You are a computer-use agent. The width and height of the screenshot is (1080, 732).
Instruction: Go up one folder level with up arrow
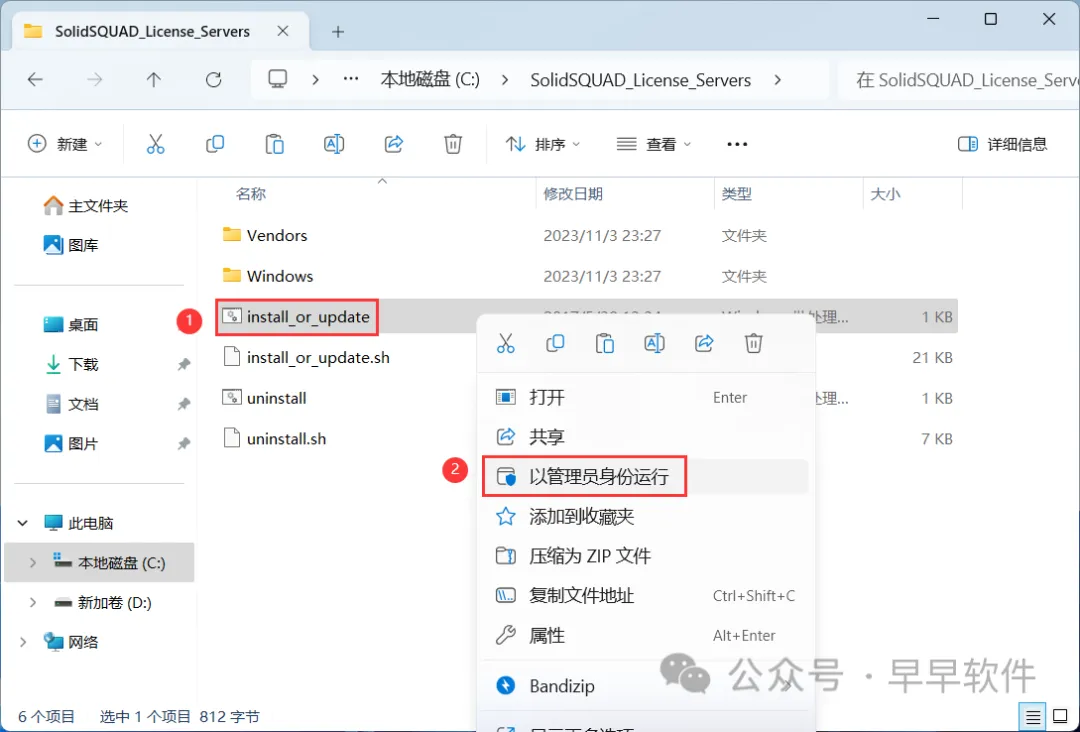(154, 80)
